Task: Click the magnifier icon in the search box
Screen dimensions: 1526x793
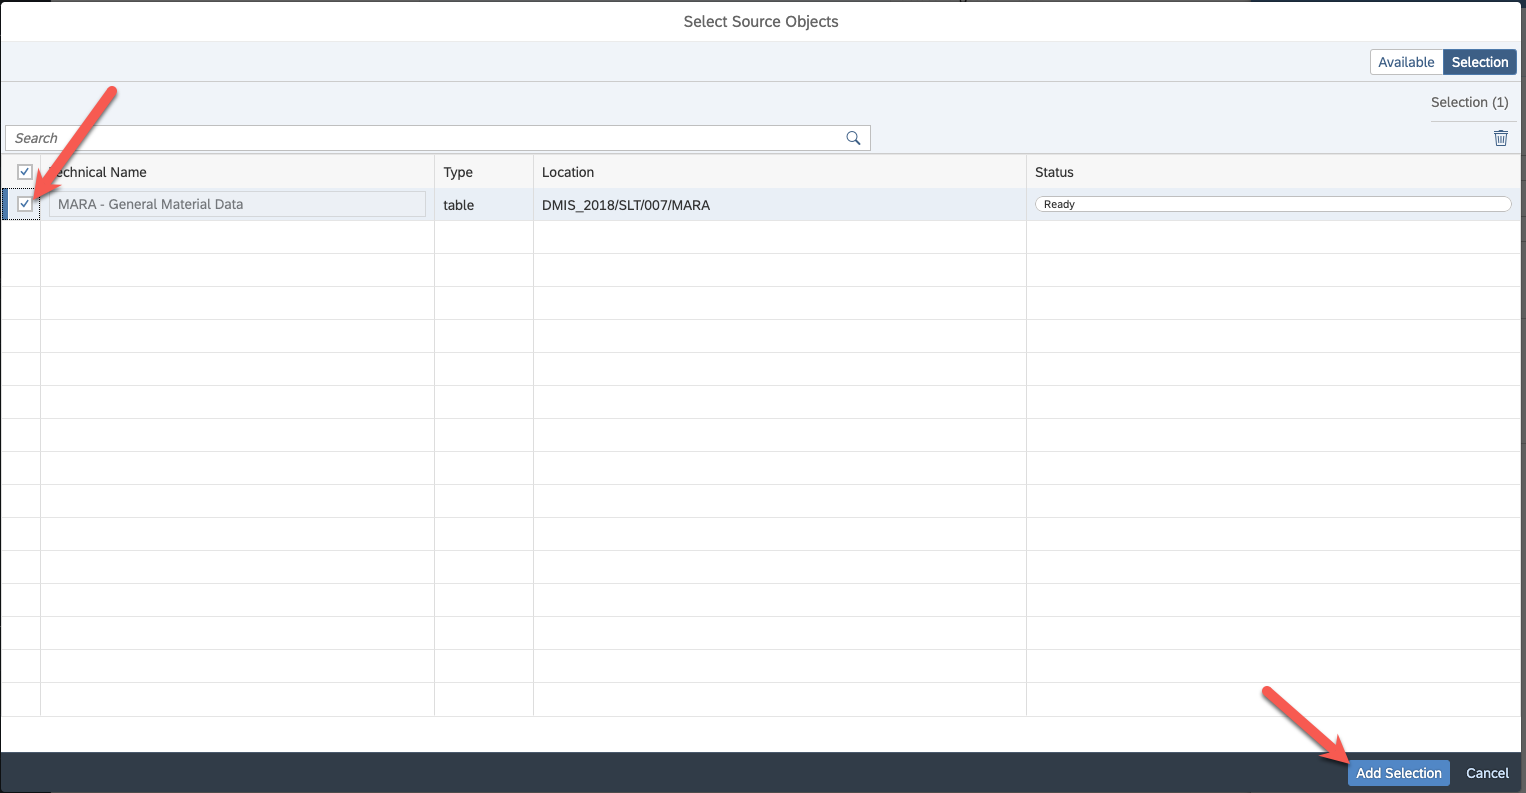Action: point(853,138)
